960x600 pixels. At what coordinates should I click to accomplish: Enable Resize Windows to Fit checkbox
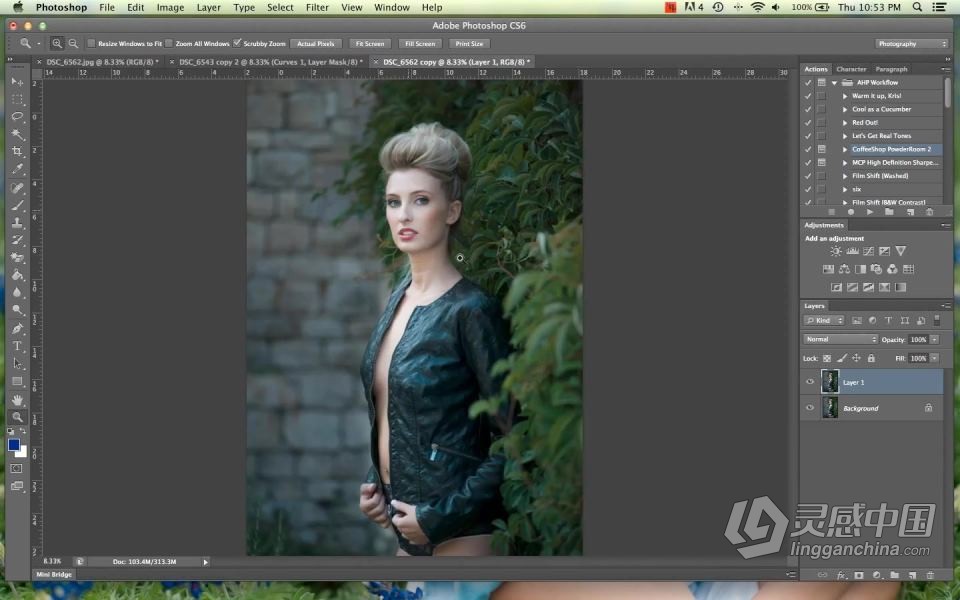pos(91,43)
